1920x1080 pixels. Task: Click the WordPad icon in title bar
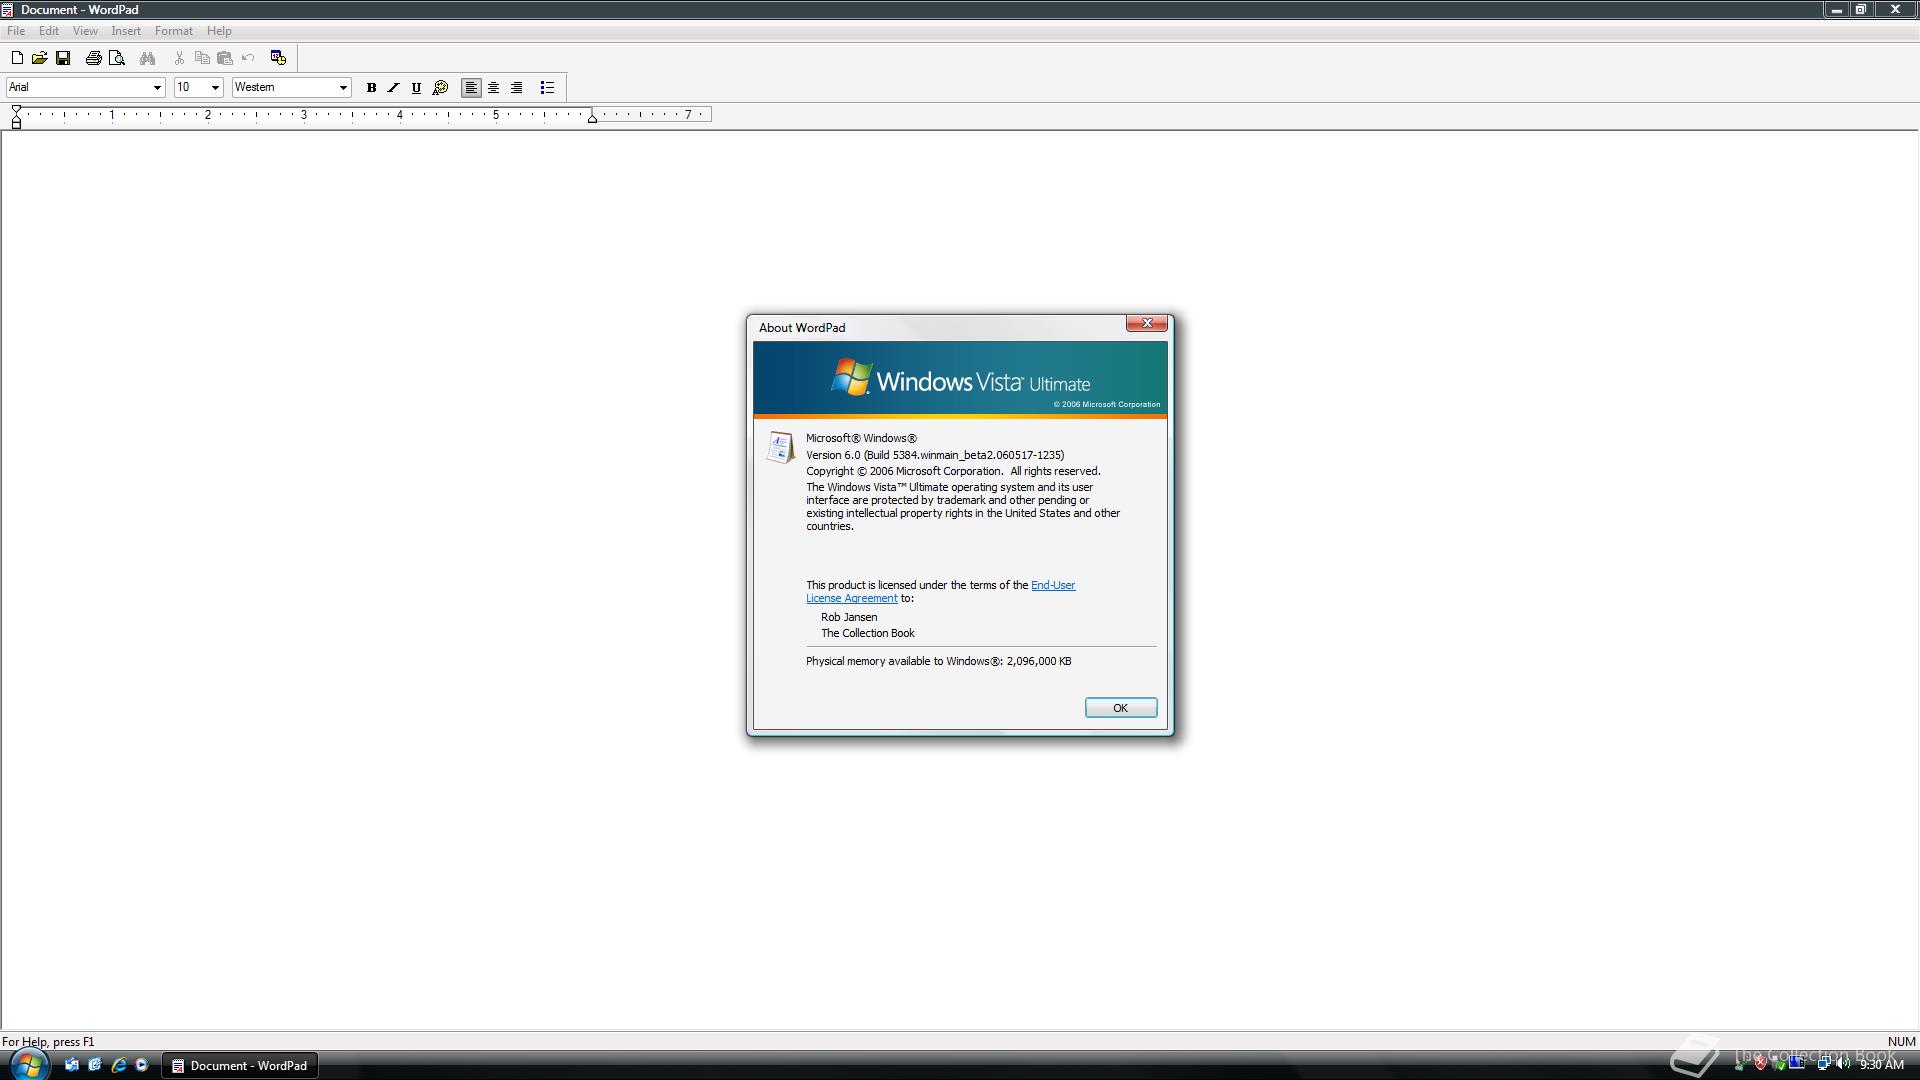click(x=8, y=10)
